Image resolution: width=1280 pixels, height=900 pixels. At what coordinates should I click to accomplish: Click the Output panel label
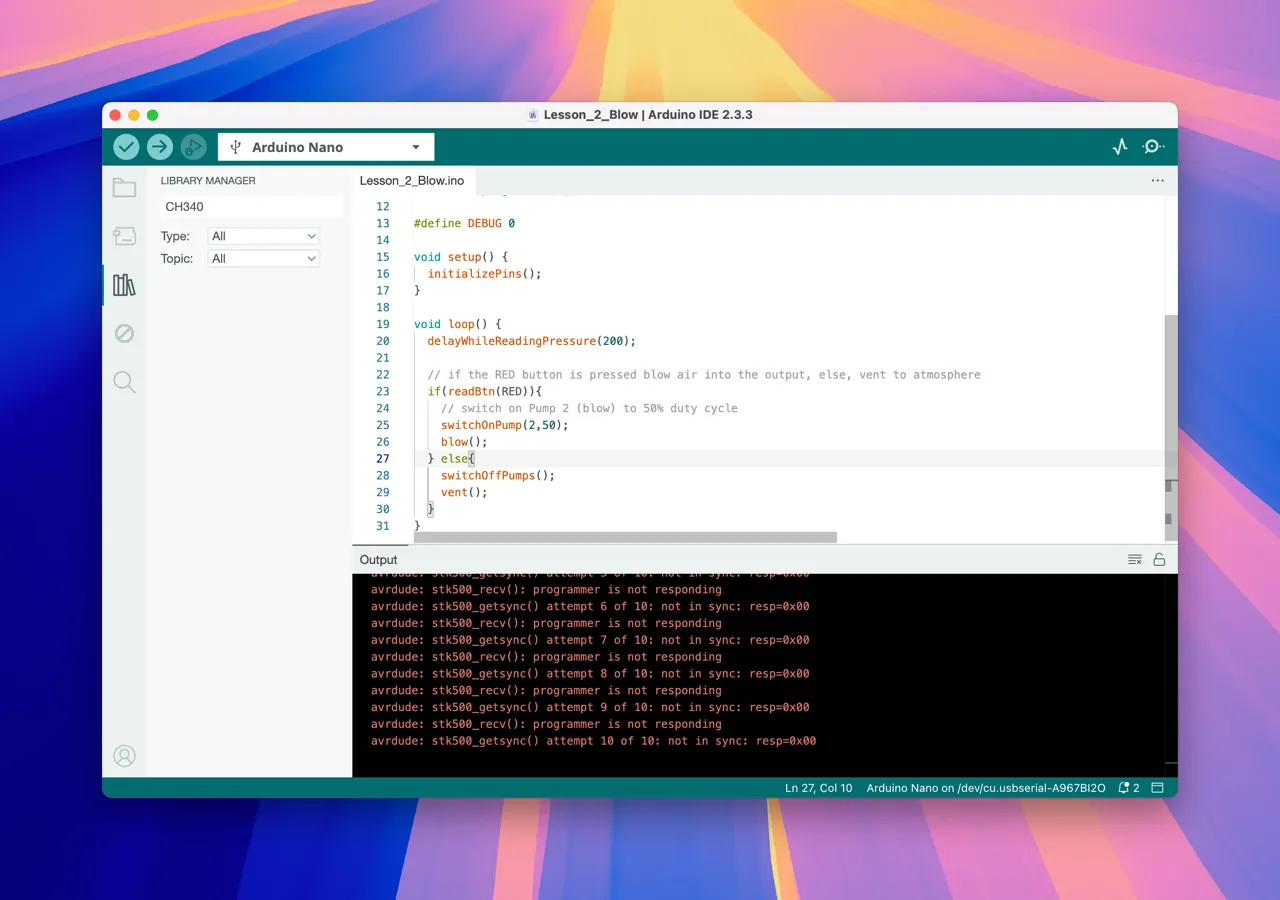[379, 560]
